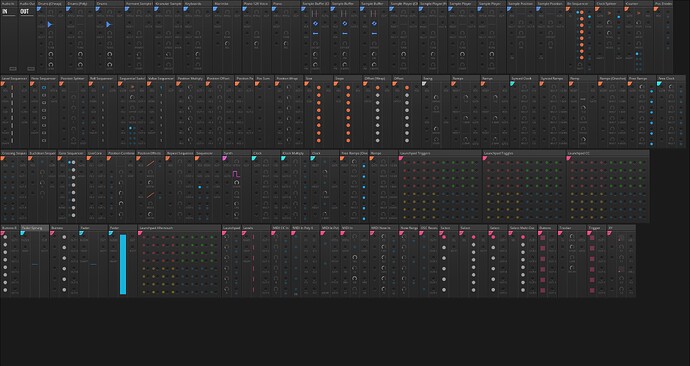Screen dimensions: 690x366
Task: Click the top pink square in the Buttons module
Action: tap(543, 238)
